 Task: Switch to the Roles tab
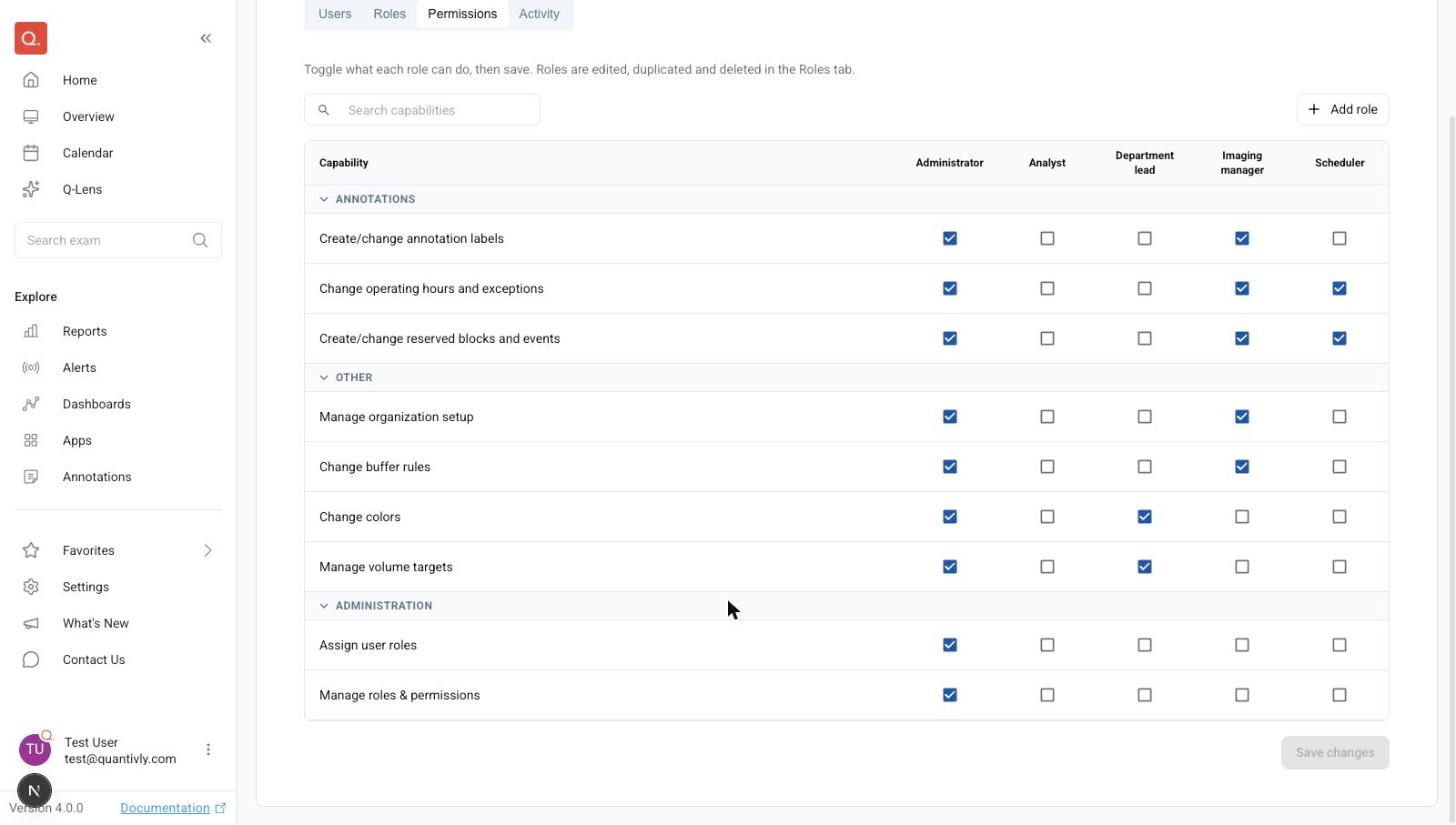pyautogui.click(x=389, y=14)
